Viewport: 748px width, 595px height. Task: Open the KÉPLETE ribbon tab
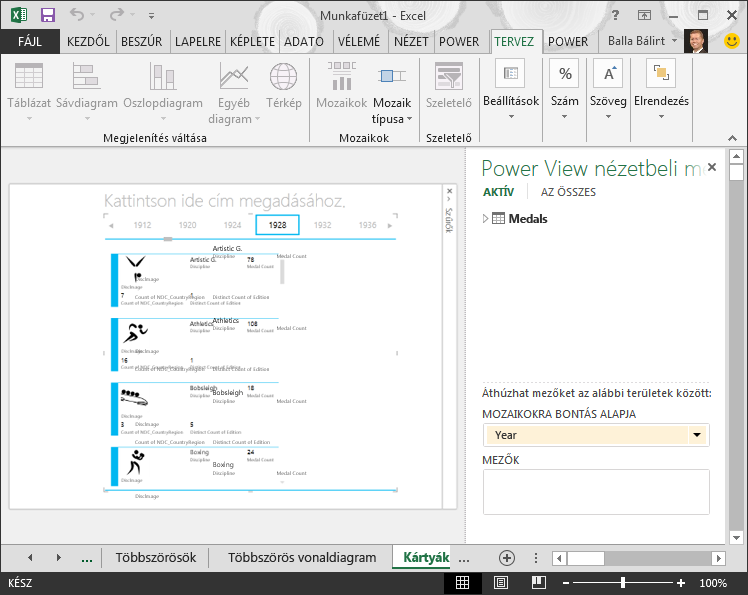coord(252,42)
